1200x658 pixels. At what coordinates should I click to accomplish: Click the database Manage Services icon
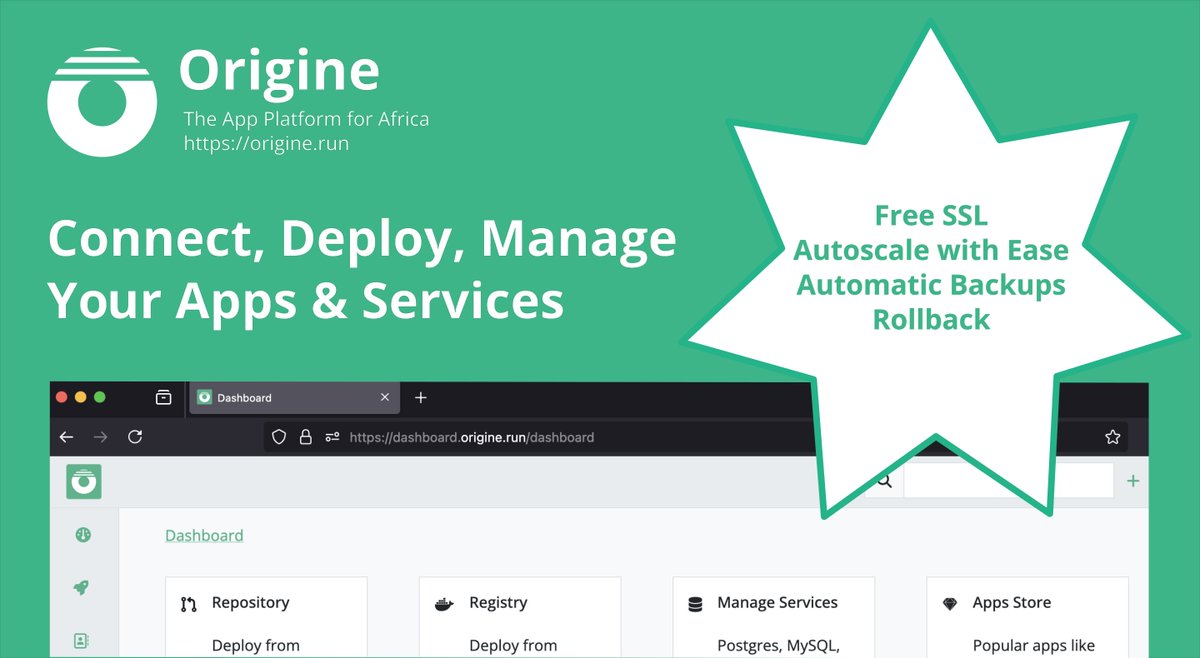pyautogui.click(x=695, y=604)
